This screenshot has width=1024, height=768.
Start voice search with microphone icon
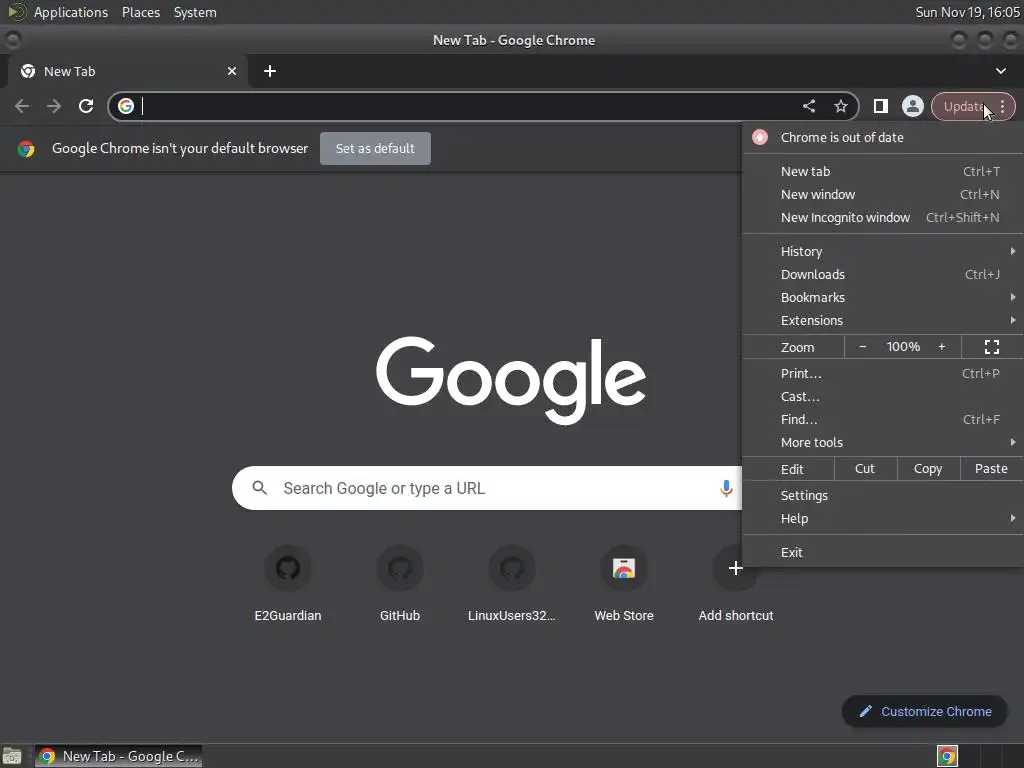coord(726,488)
